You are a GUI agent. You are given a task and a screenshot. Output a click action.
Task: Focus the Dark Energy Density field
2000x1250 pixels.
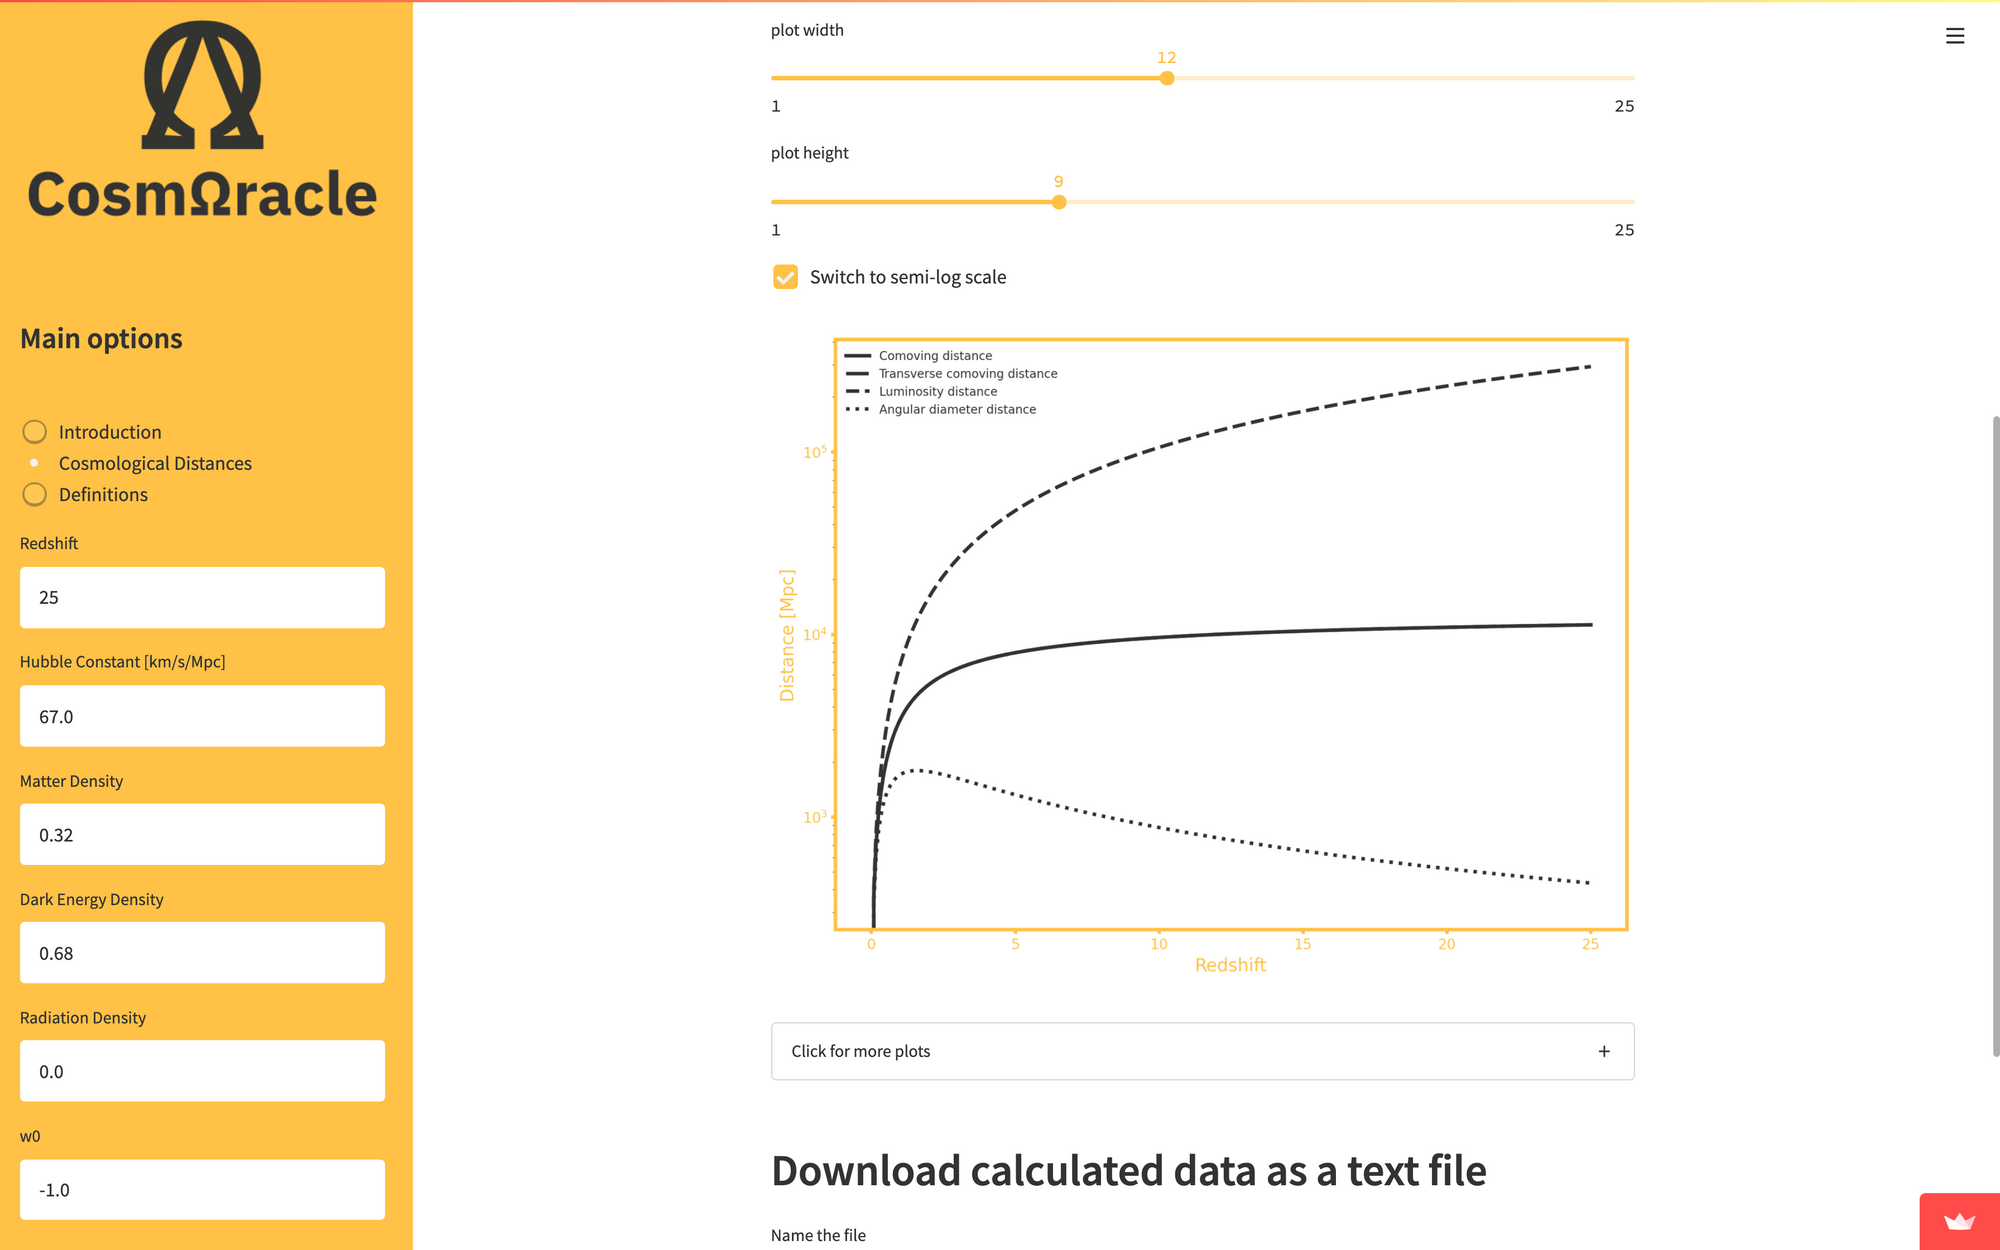(202, 953)
